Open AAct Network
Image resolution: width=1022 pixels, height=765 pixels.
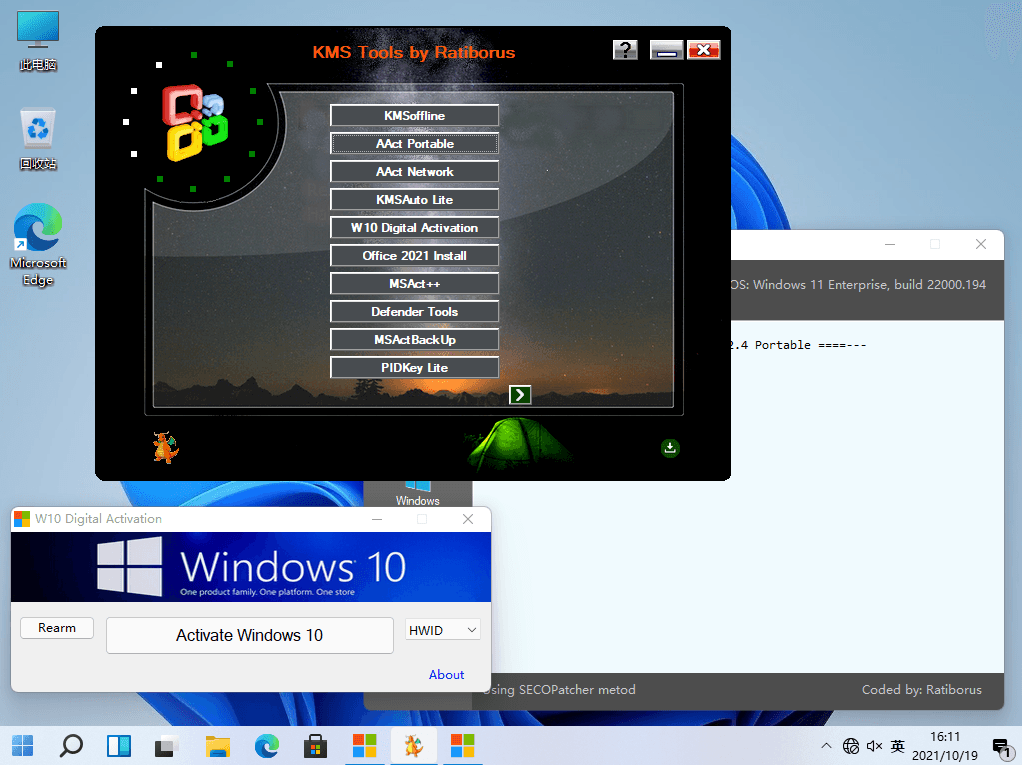click(x=415, y=171)
